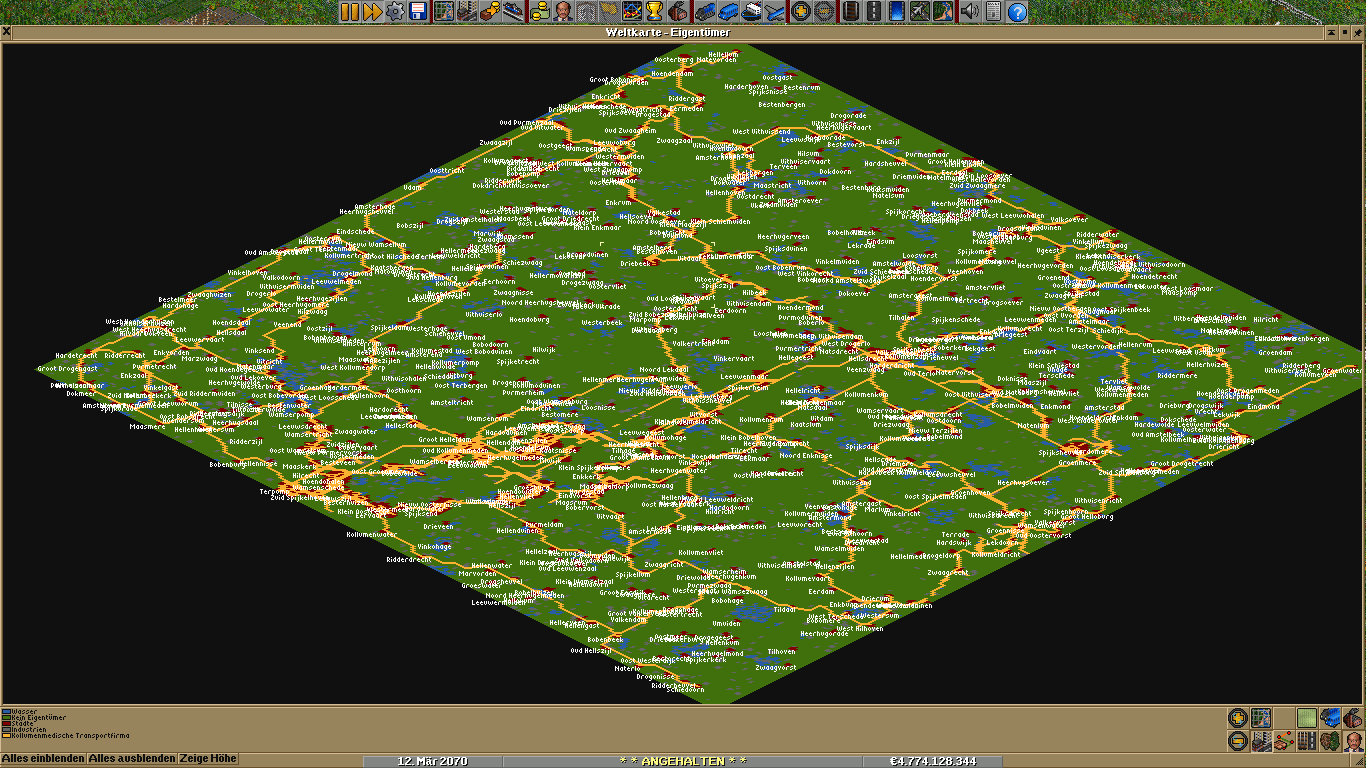Screen dimensions: 1366x768
Task: Open the league table trophy icon
Action: 654,12
